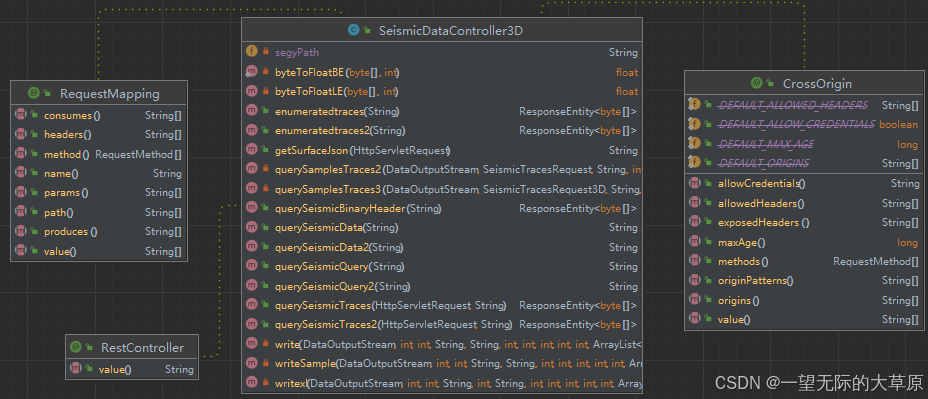This screenshot has height=399, width=928.
Task: Select the RestController annotation header
Action: pos(132,347)
